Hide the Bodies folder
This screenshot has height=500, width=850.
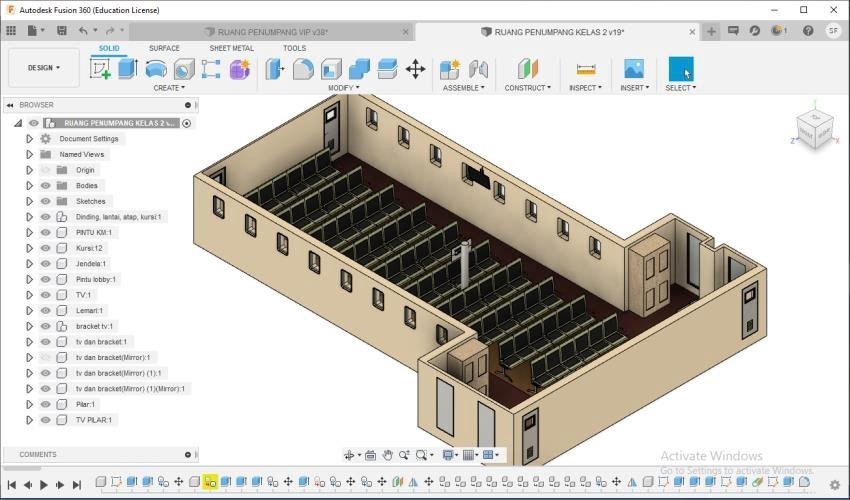(x=46, y=185)
